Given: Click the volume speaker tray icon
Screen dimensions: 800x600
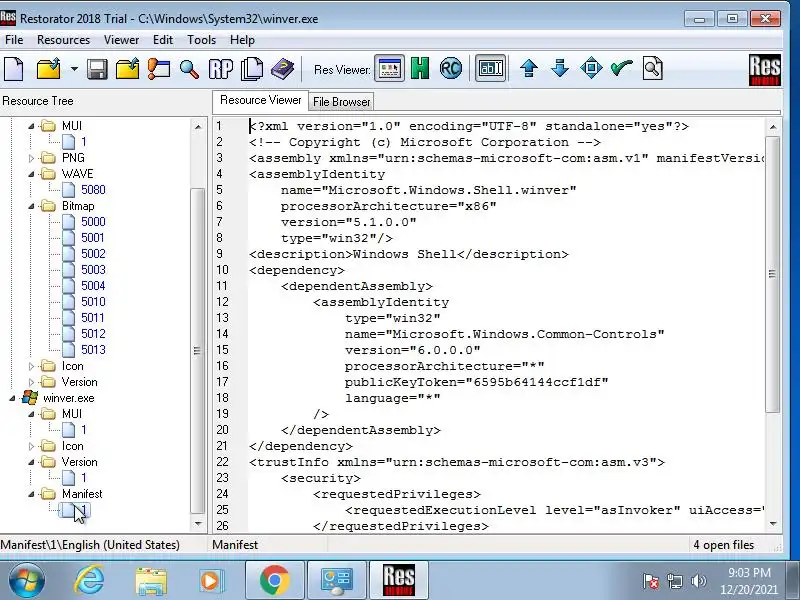Looking at the screenshot, I should 698,581.
